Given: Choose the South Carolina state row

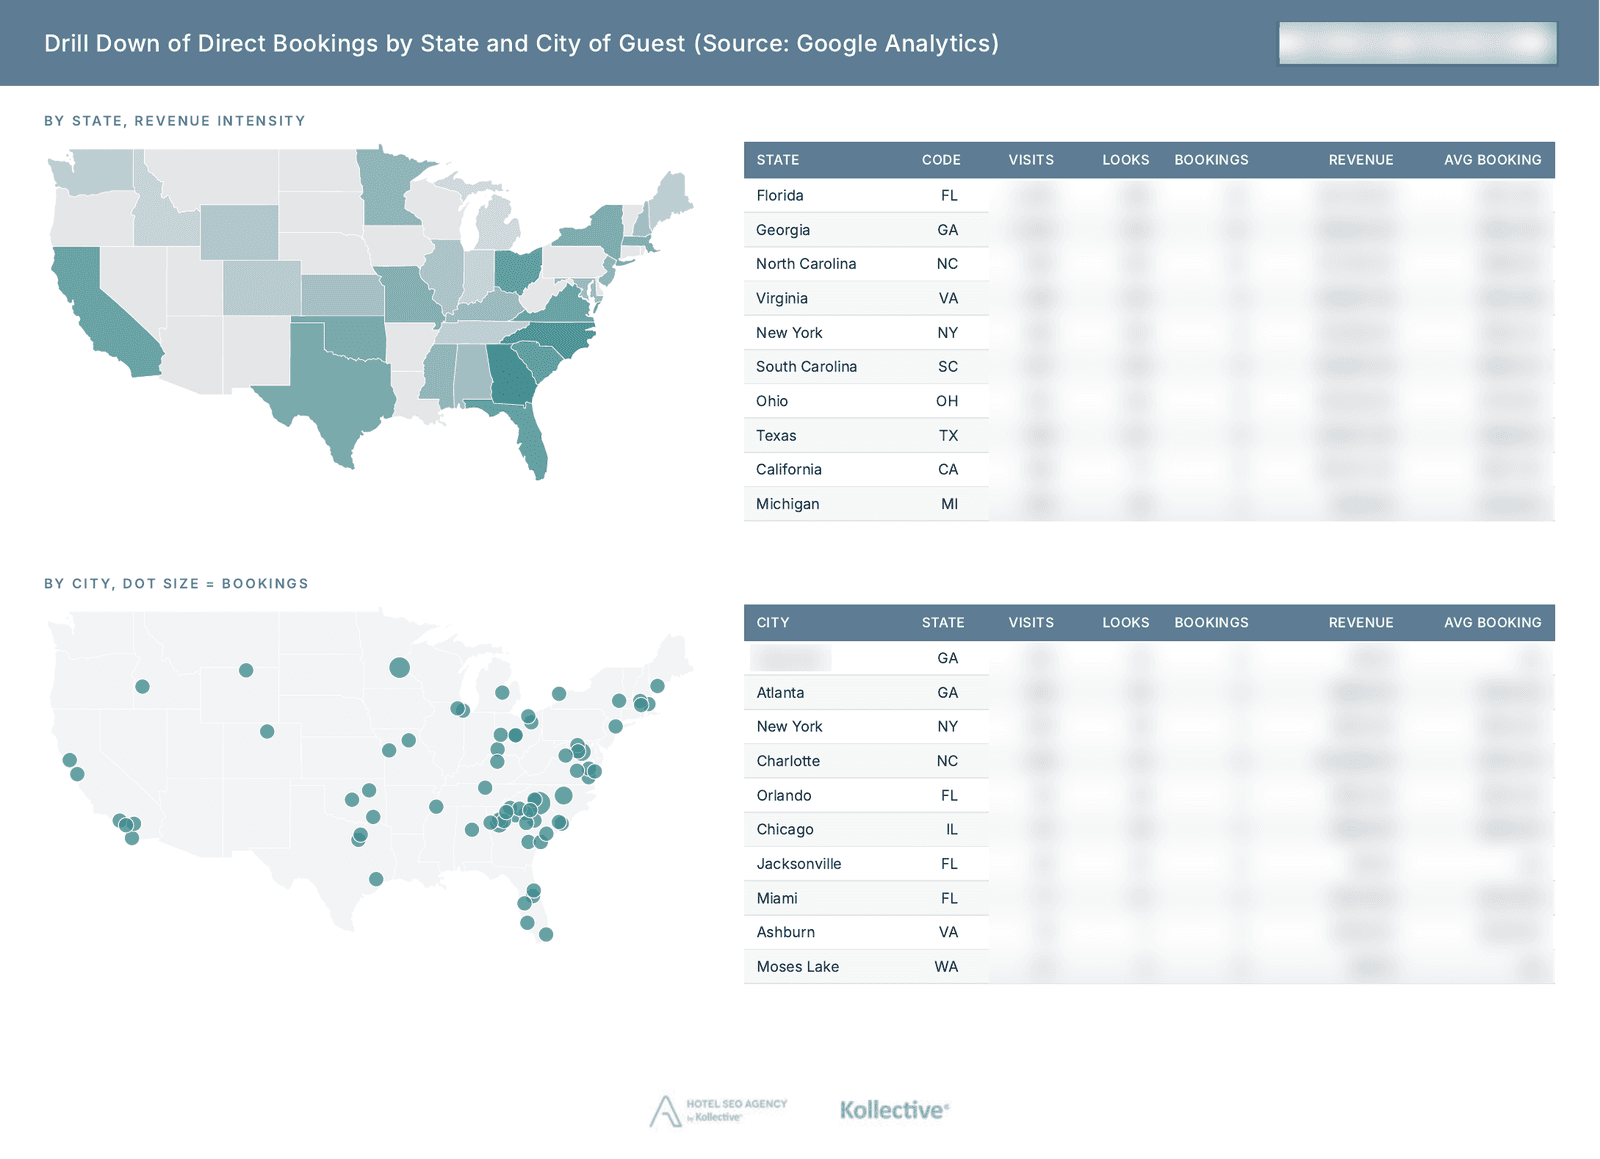Looking at the screenshot, I should (x=1149, y=367).
